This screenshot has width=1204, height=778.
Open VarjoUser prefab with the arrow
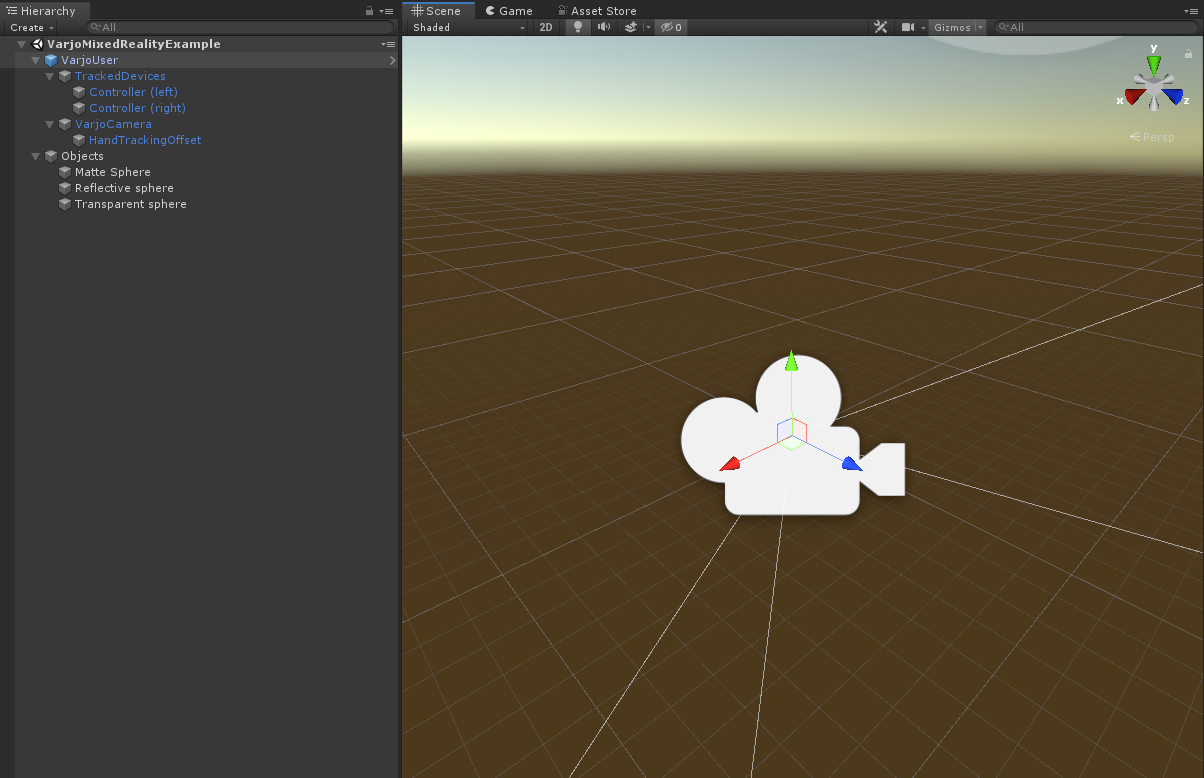coord(392,60)
